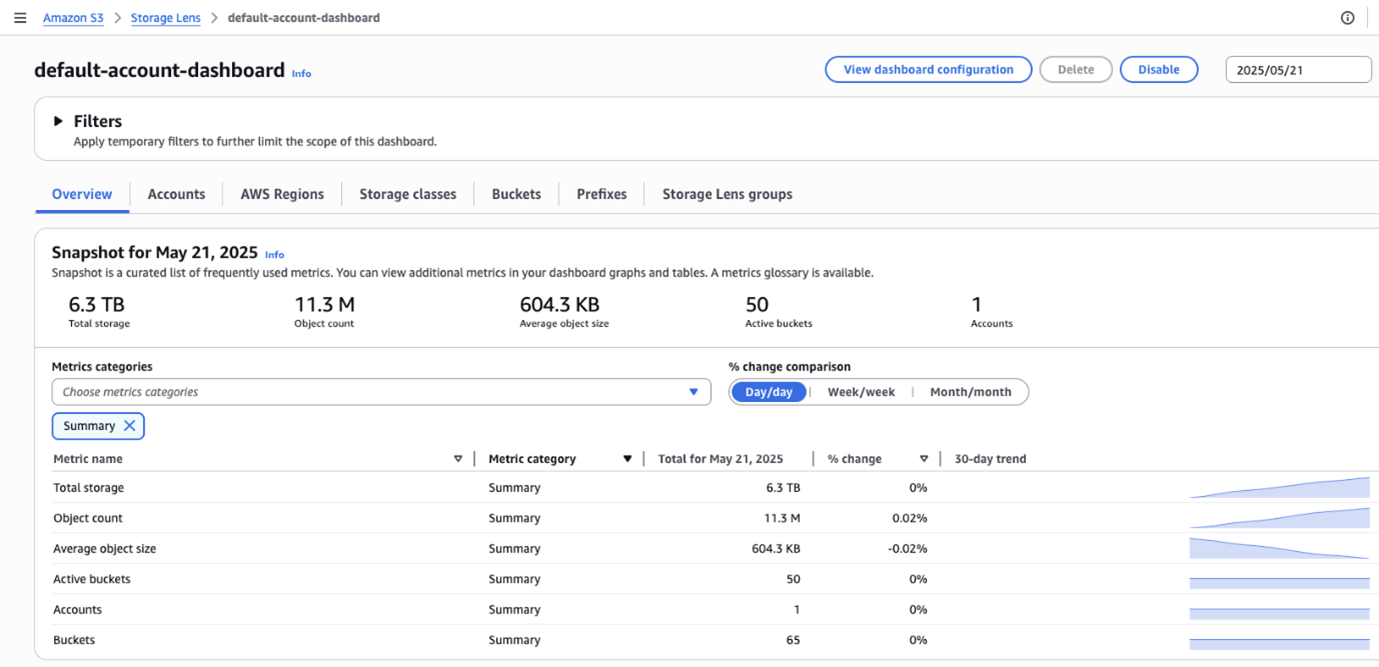Expand the Filters section

pyautogui.click(x=58, y=121)
